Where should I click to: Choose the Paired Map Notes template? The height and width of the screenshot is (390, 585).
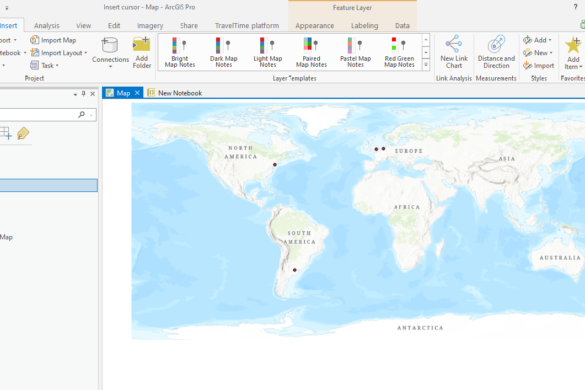(x=311, y=52)
